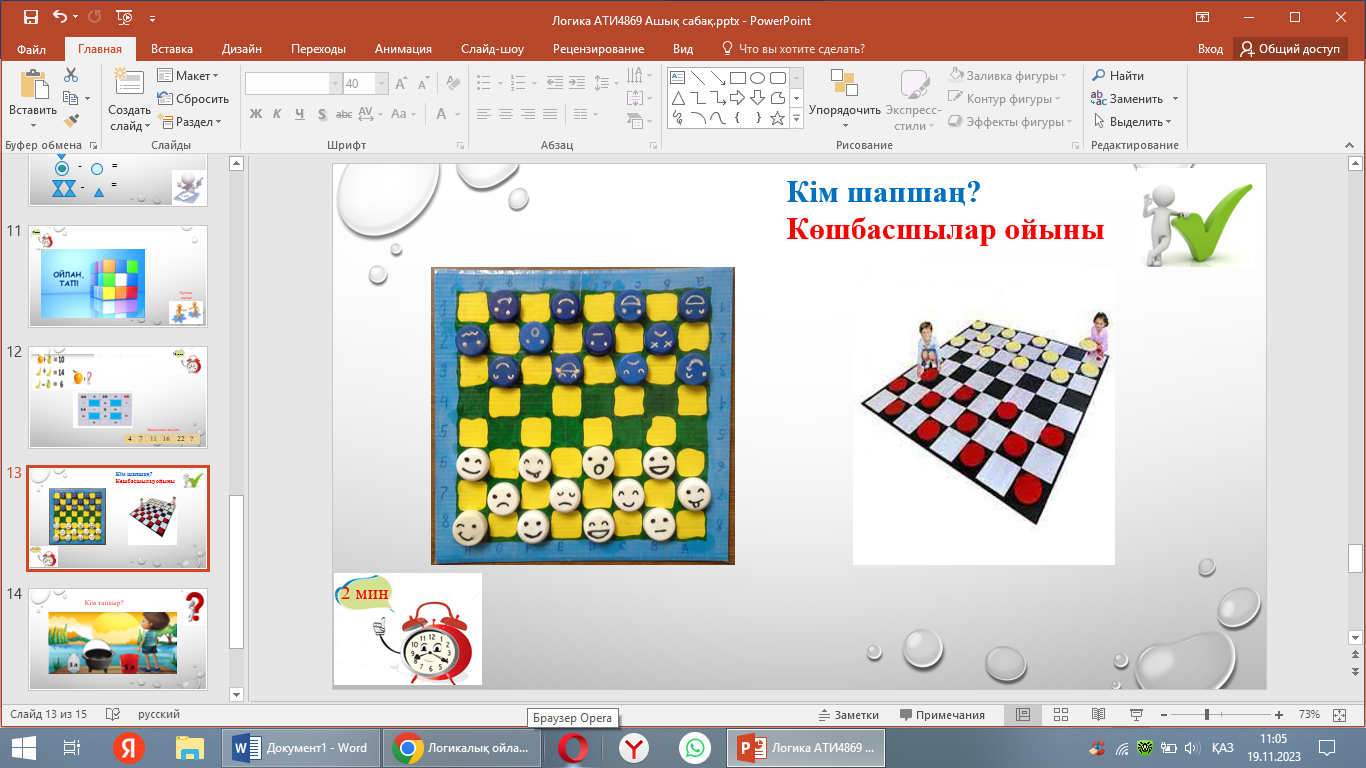Open the Анимация ribbon tab
Image resolution: width=1366 pixels, height=768 pixels.
[x=403, y=49]
